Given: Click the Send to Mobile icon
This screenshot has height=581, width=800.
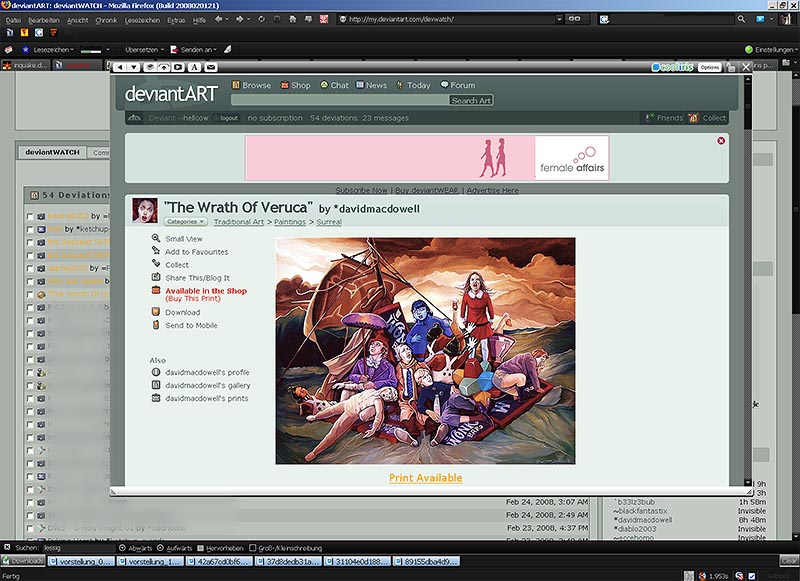Looking at the screenshot, I should click(x=156, y=325).
